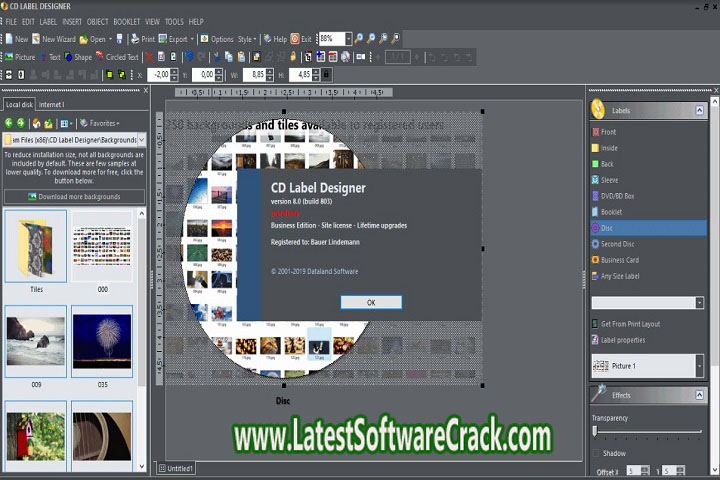Open the backgrounds folder path dropdown
Image resolution: width=720 pixels, height=480 pixels.
click(141, 140)
